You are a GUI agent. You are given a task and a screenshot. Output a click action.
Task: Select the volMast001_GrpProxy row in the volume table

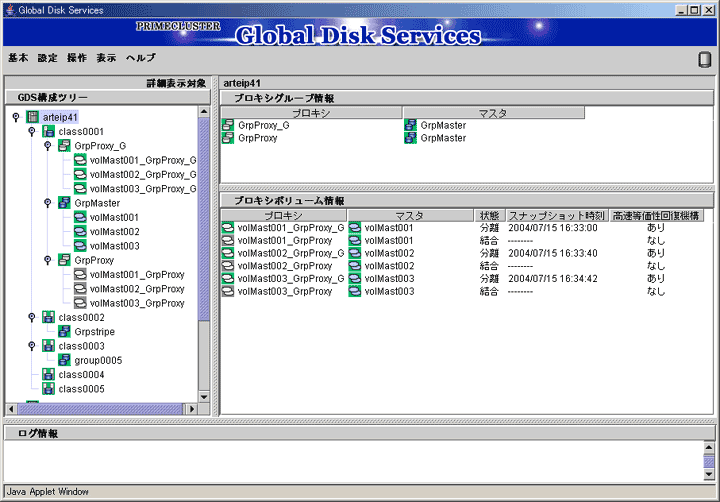point(462,240)
